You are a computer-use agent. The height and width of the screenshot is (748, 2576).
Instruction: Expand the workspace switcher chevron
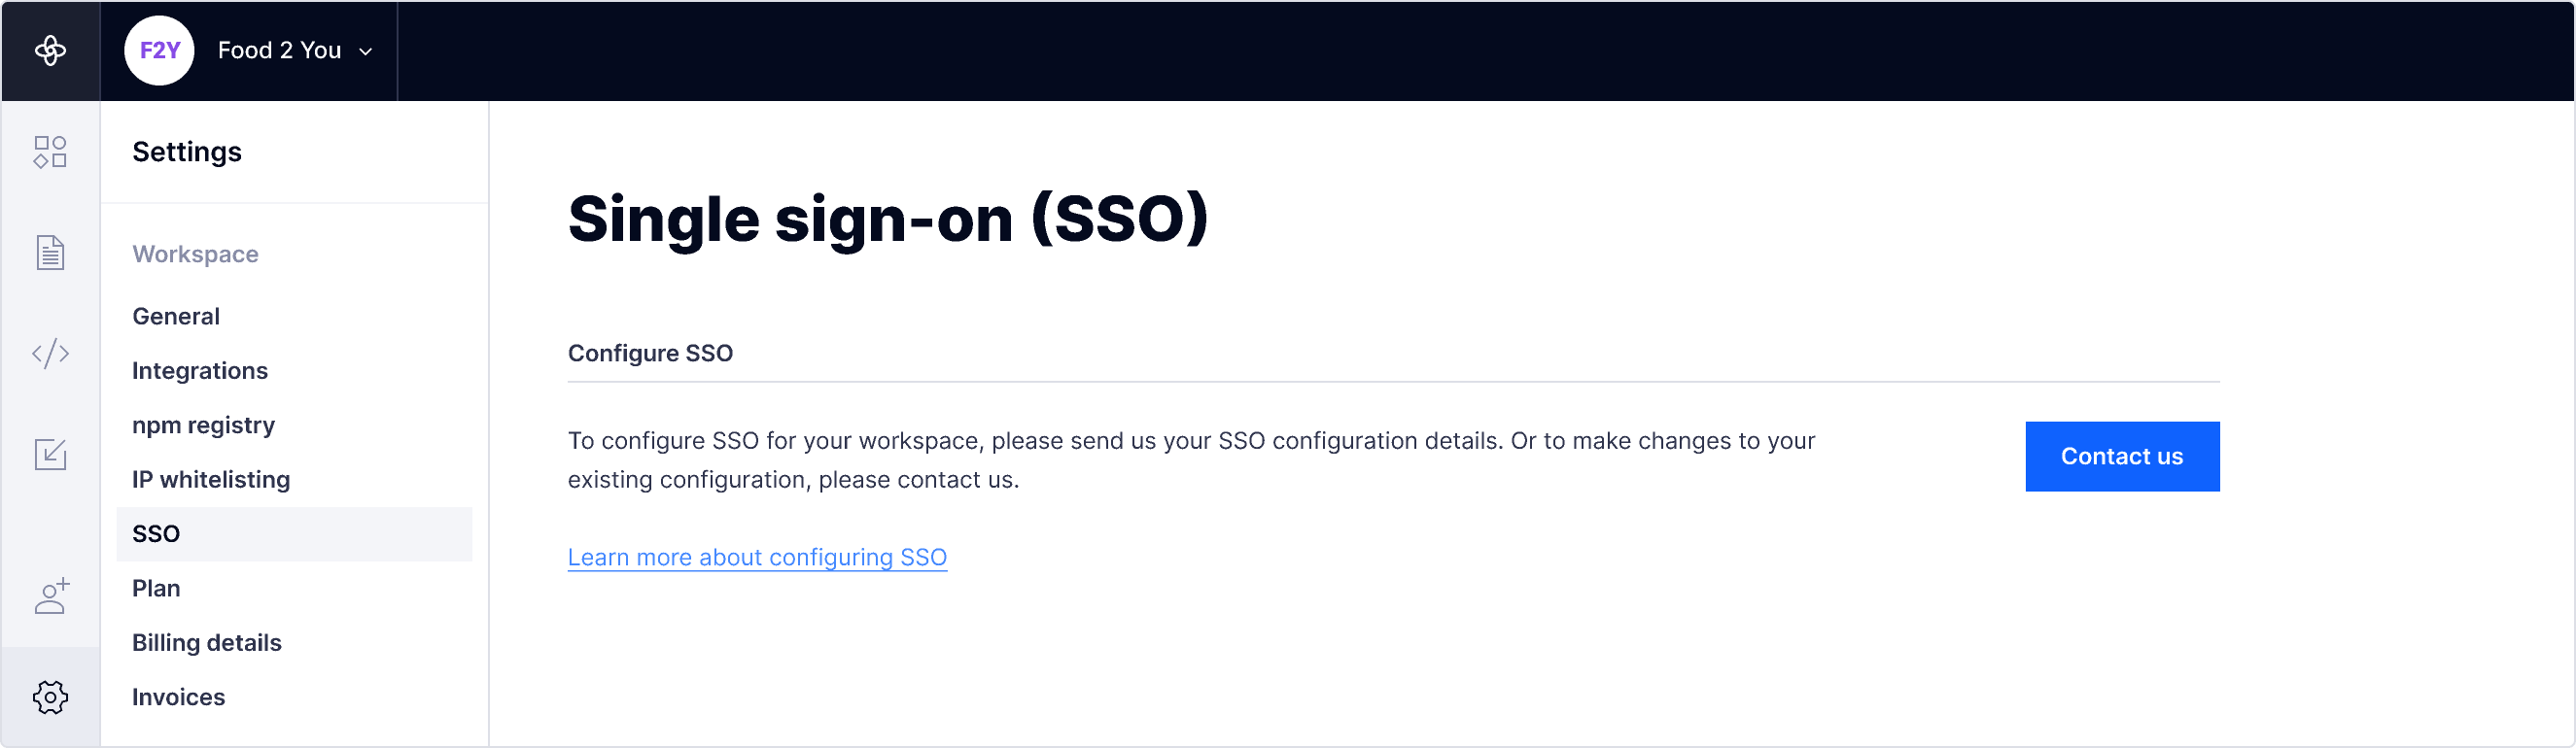(365, 51)
